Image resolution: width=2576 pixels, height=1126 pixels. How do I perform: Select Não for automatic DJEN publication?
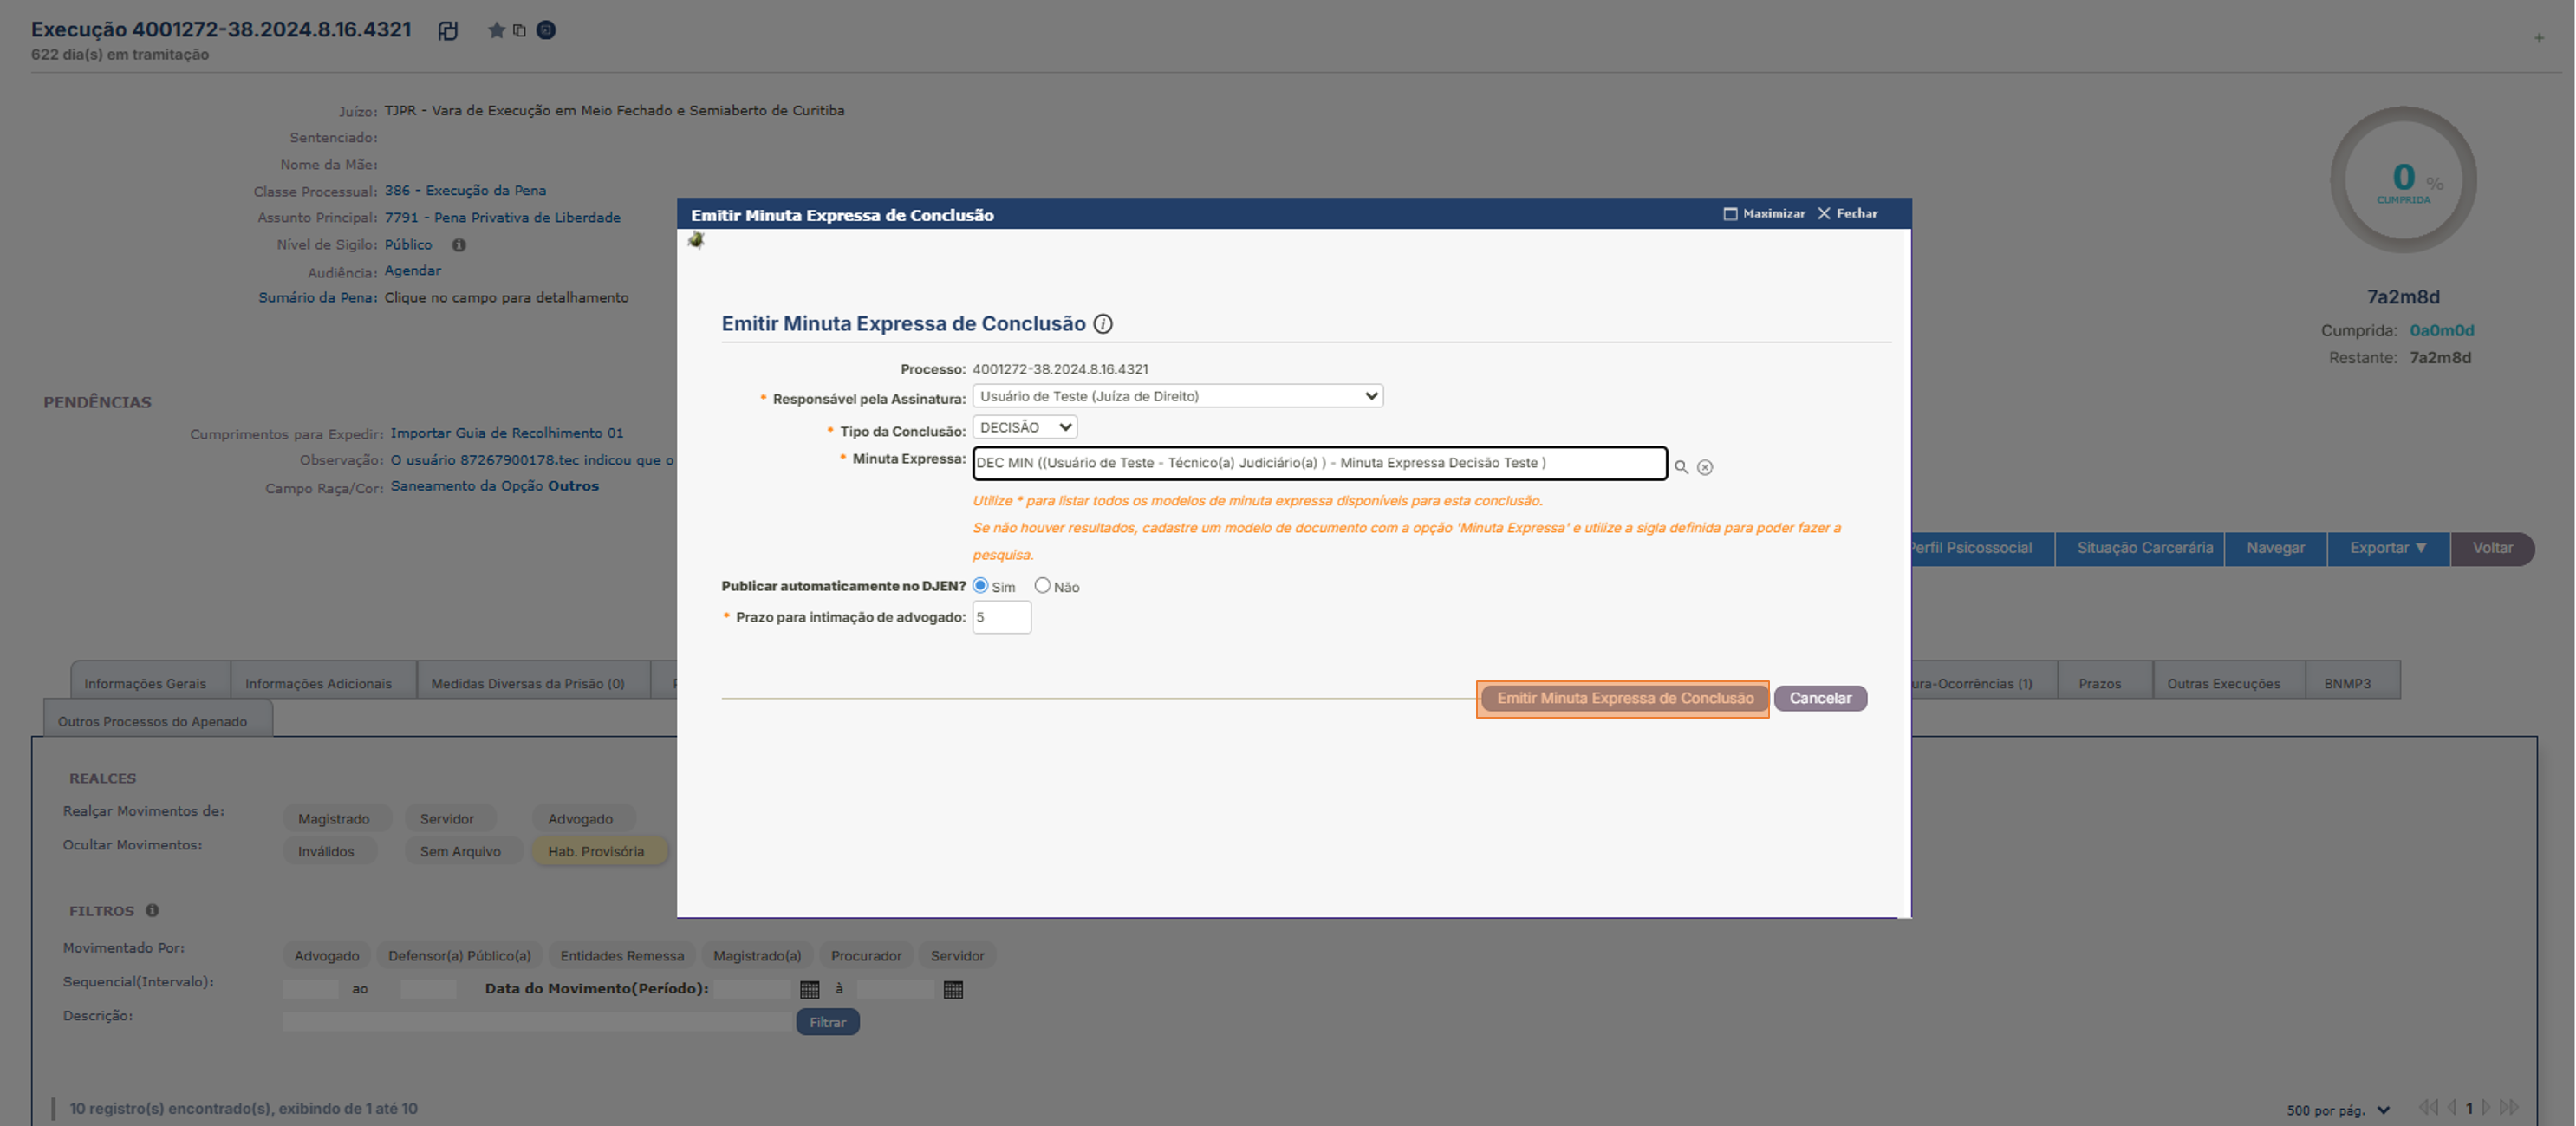click(1042, 585)
